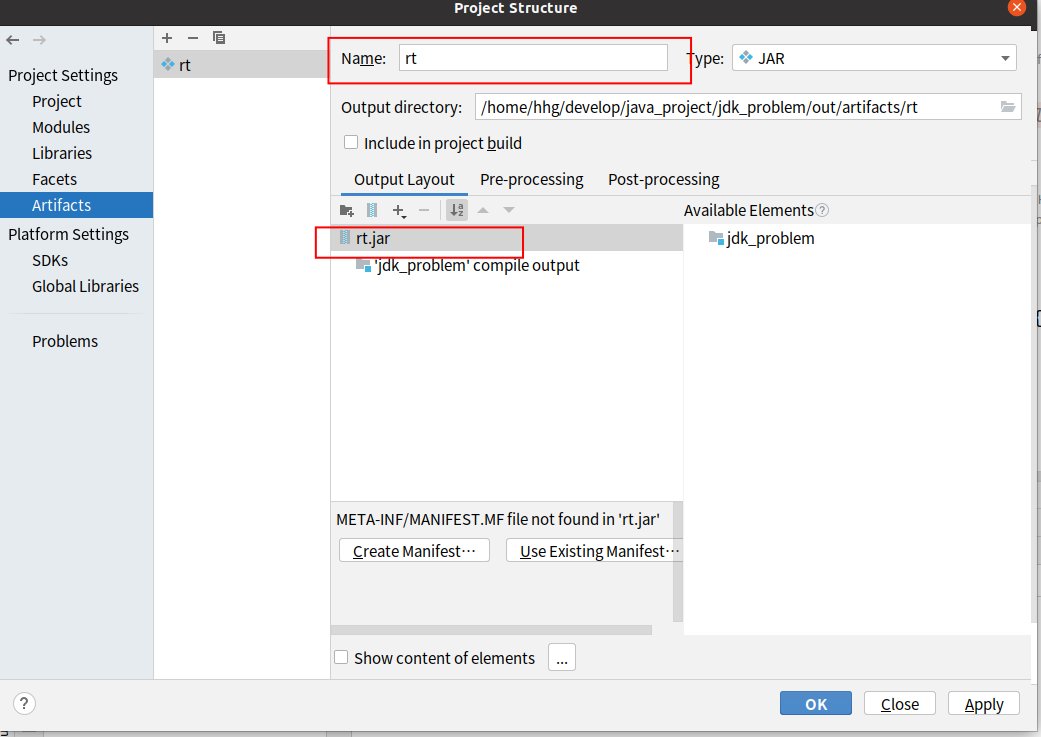
Task: Go forward with the right arrow
Action: pos(39,41)
